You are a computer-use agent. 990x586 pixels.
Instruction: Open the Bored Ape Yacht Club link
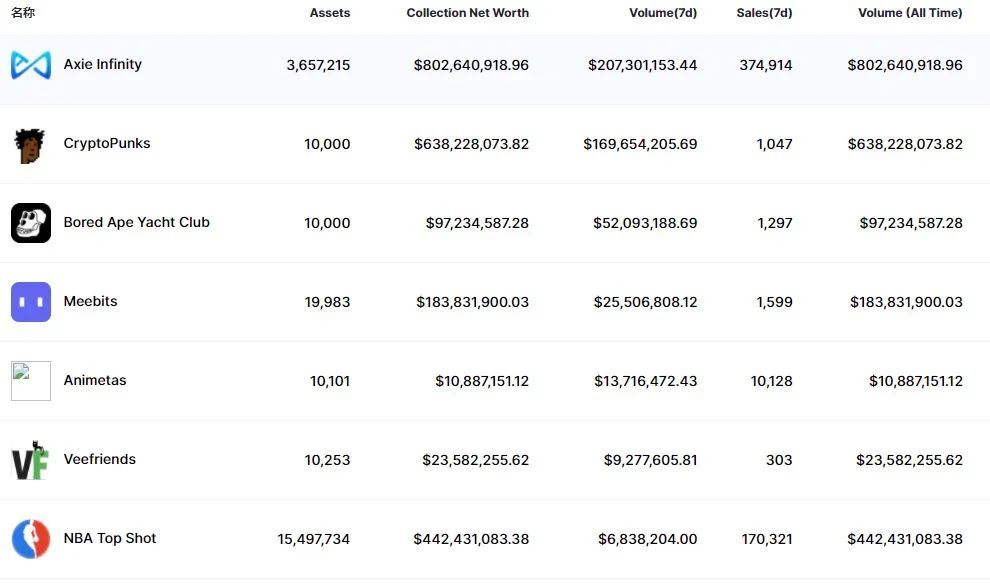[x=136, y=222]
